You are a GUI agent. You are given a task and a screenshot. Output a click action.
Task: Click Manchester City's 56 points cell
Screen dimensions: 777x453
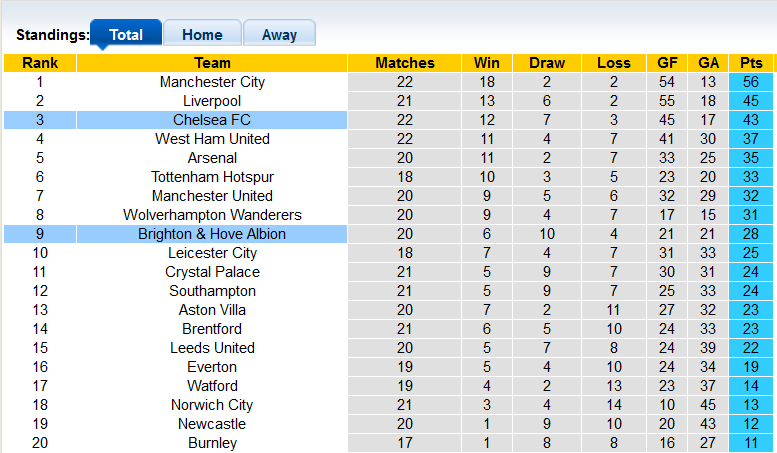(751, 82)
